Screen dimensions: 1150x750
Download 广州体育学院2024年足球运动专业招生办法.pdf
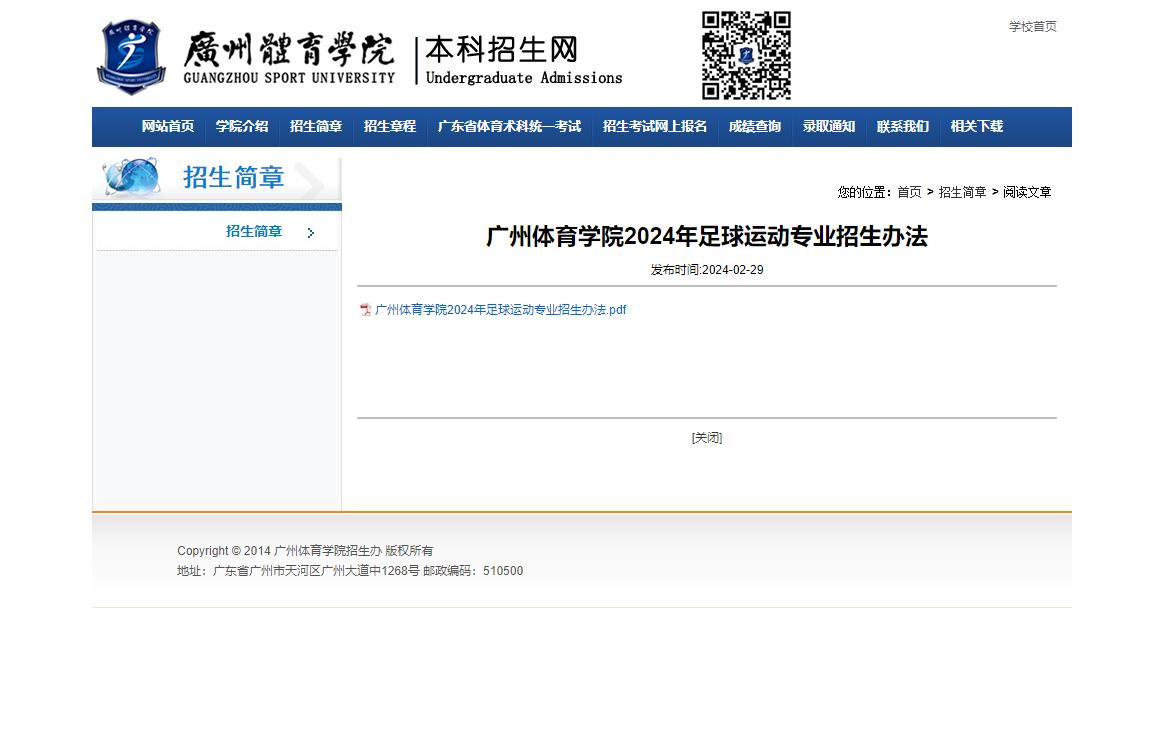499,310
